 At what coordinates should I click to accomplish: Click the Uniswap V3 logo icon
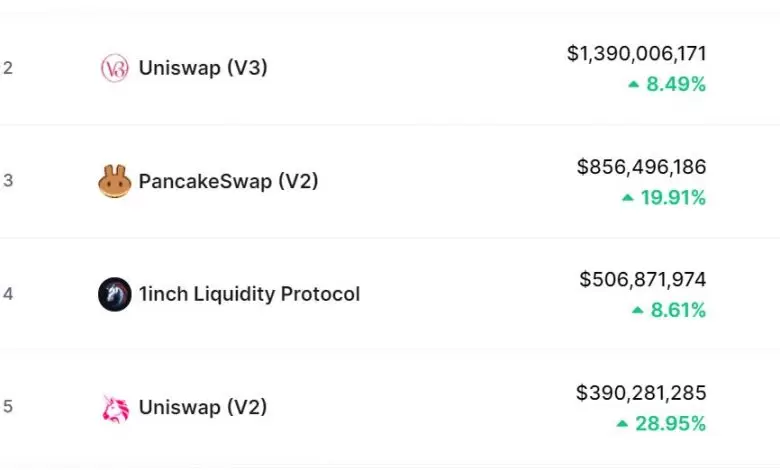(115, 68)
